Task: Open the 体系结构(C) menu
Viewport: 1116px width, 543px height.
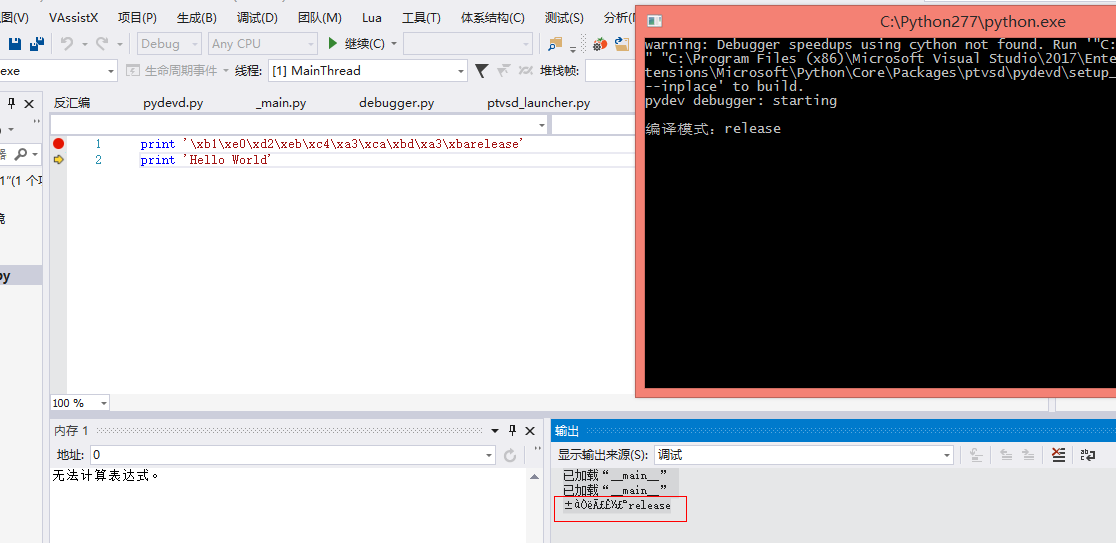Action: tap(493, 18)
